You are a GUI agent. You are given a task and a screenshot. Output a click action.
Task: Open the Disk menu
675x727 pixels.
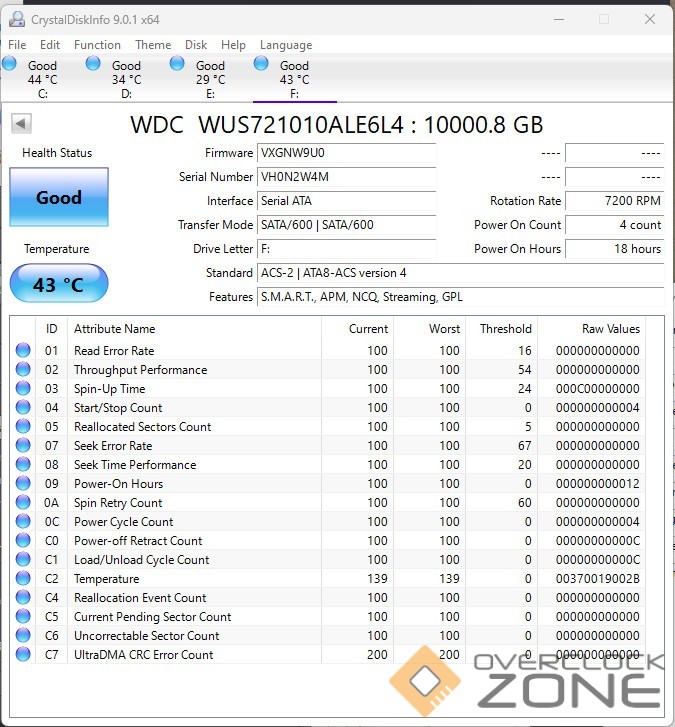click(x=196, y=45)
